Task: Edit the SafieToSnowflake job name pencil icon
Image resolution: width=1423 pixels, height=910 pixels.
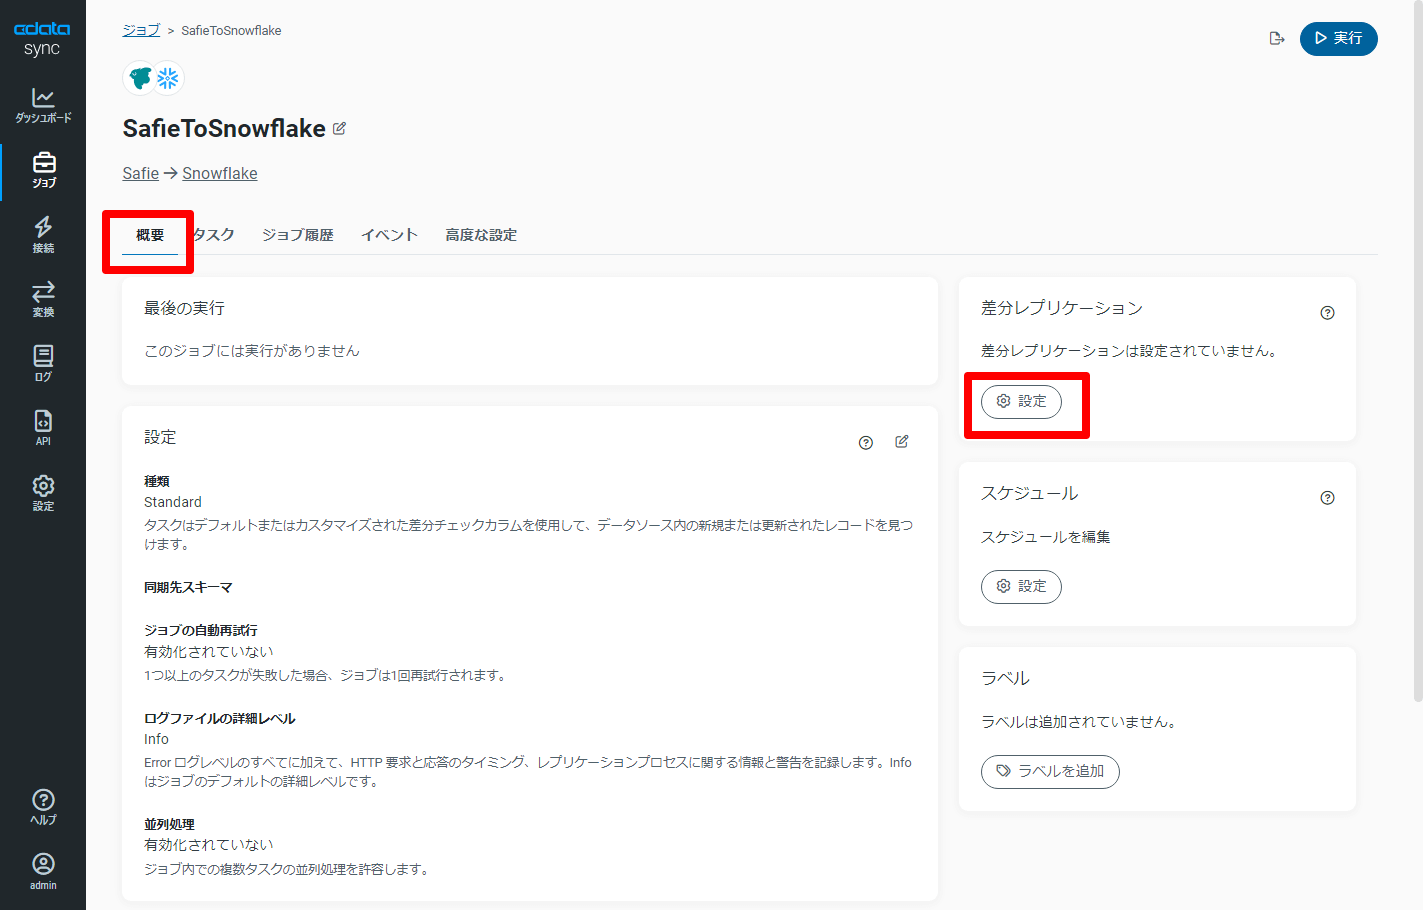Action: pos(339,128)
